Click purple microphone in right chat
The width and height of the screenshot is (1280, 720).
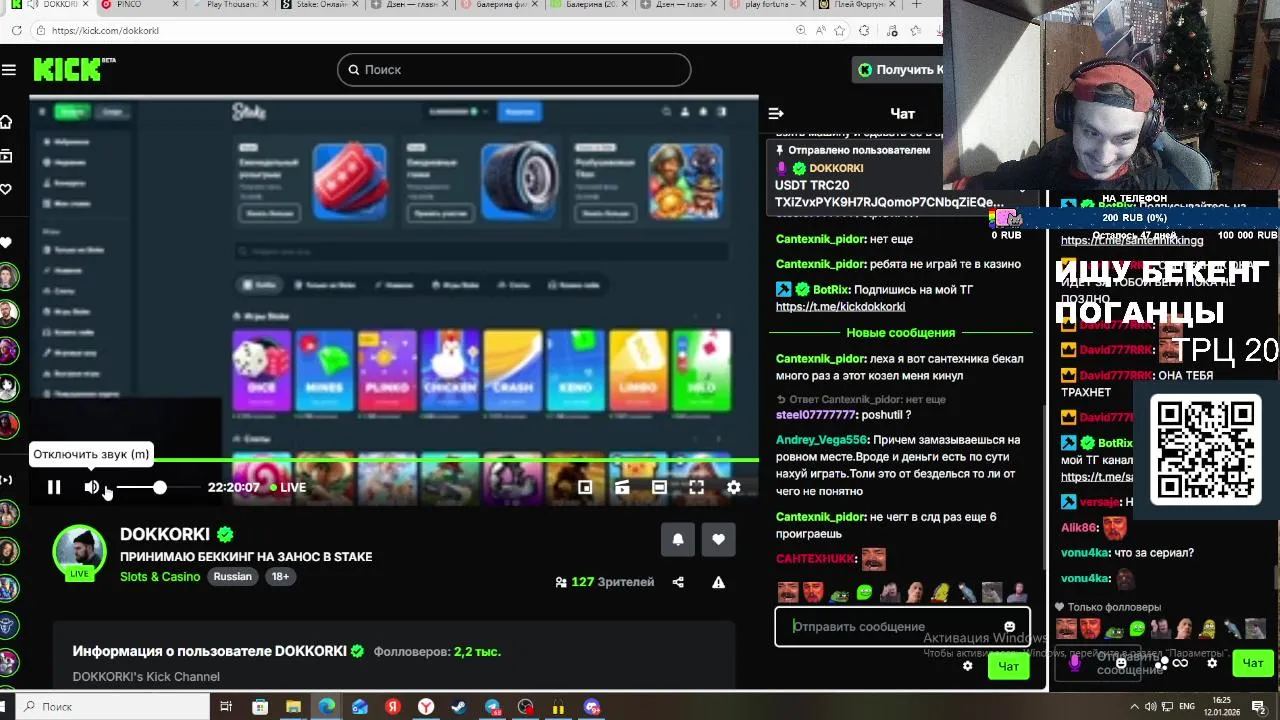tap(1074, 662)
